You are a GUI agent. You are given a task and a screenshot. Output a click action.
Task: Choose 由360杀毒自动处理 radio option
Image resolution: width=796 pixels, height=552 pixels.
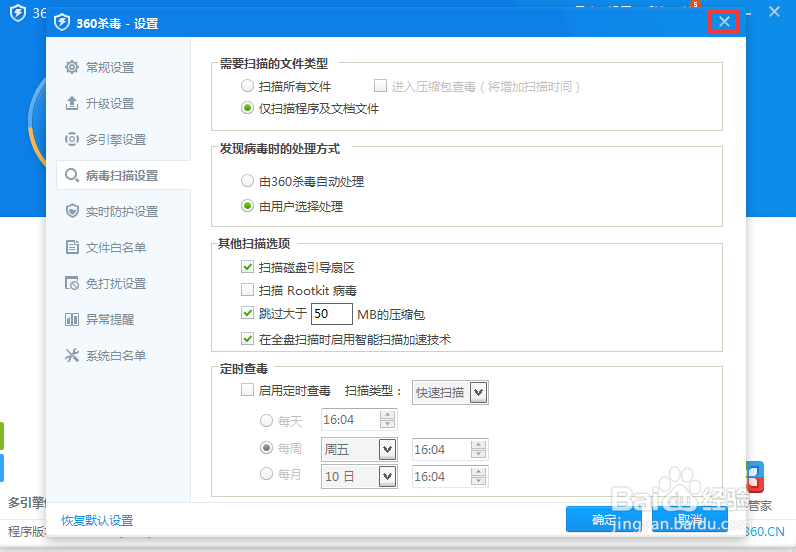(247, 181)
